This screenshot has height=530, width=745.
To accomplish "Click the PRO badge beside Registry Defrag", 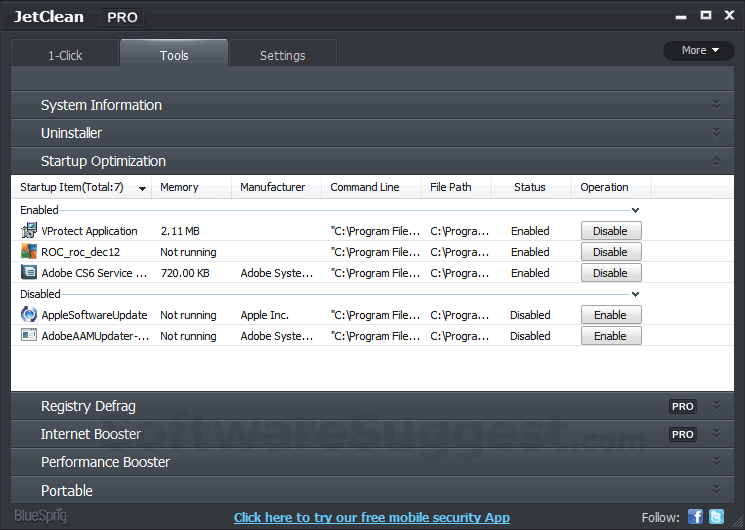I will coord(682,406).
